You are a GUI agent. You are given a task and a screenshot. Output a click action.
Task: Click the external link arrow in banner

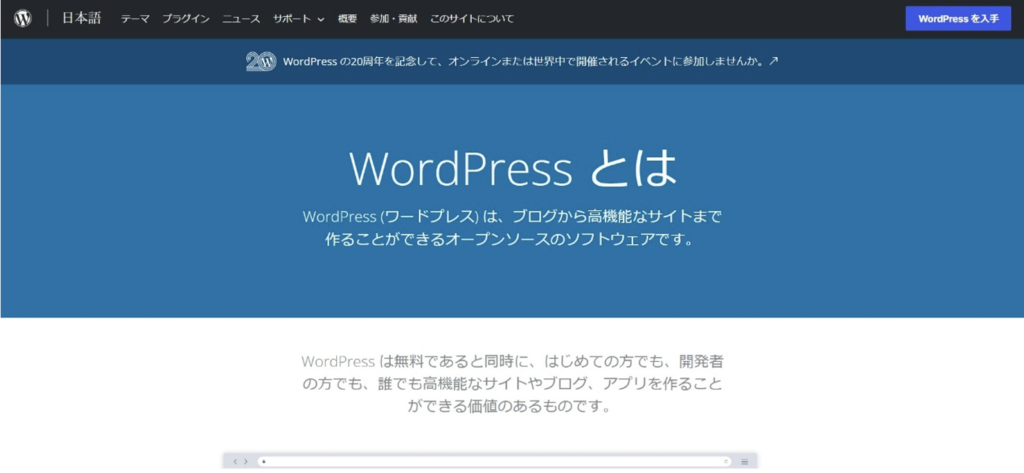[773, 61]
